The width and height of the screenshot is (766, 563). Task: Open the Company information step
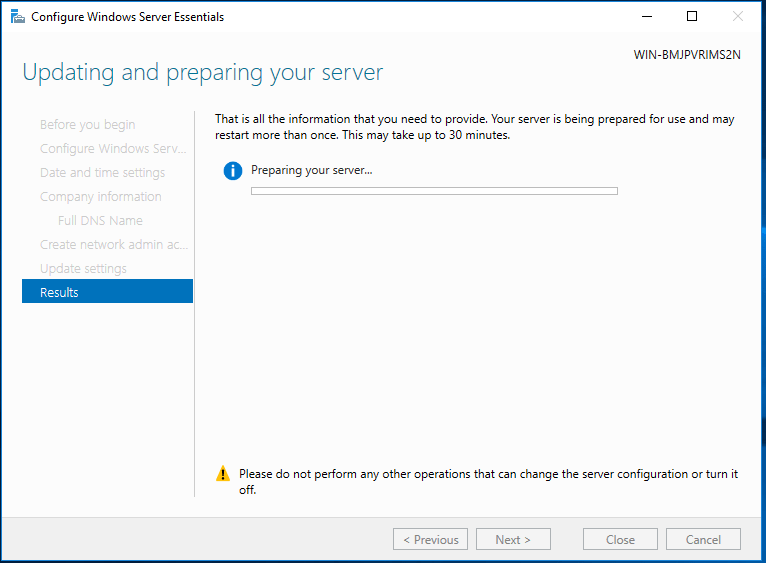pos(101,196)
